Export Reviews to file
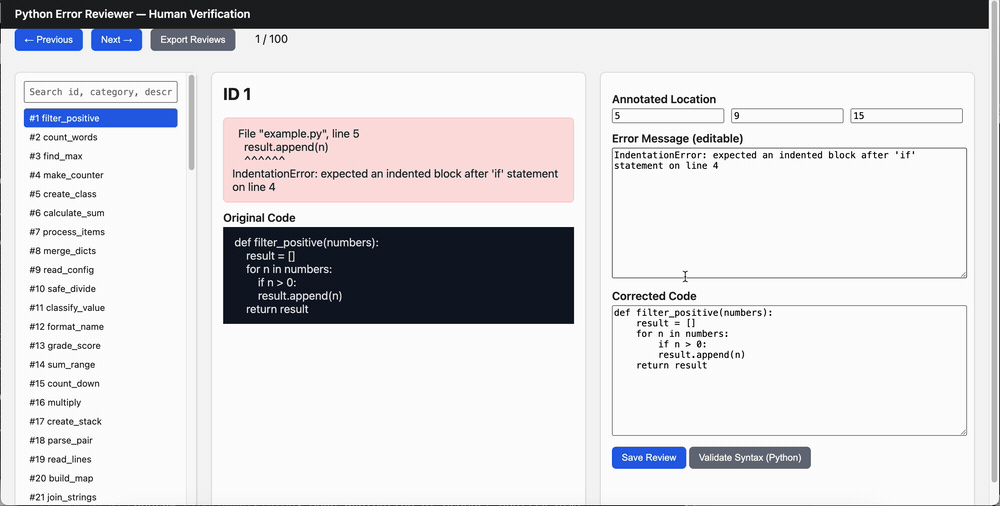The width and height of the screenshot is (1000, 506). click(x=193, y=40)
